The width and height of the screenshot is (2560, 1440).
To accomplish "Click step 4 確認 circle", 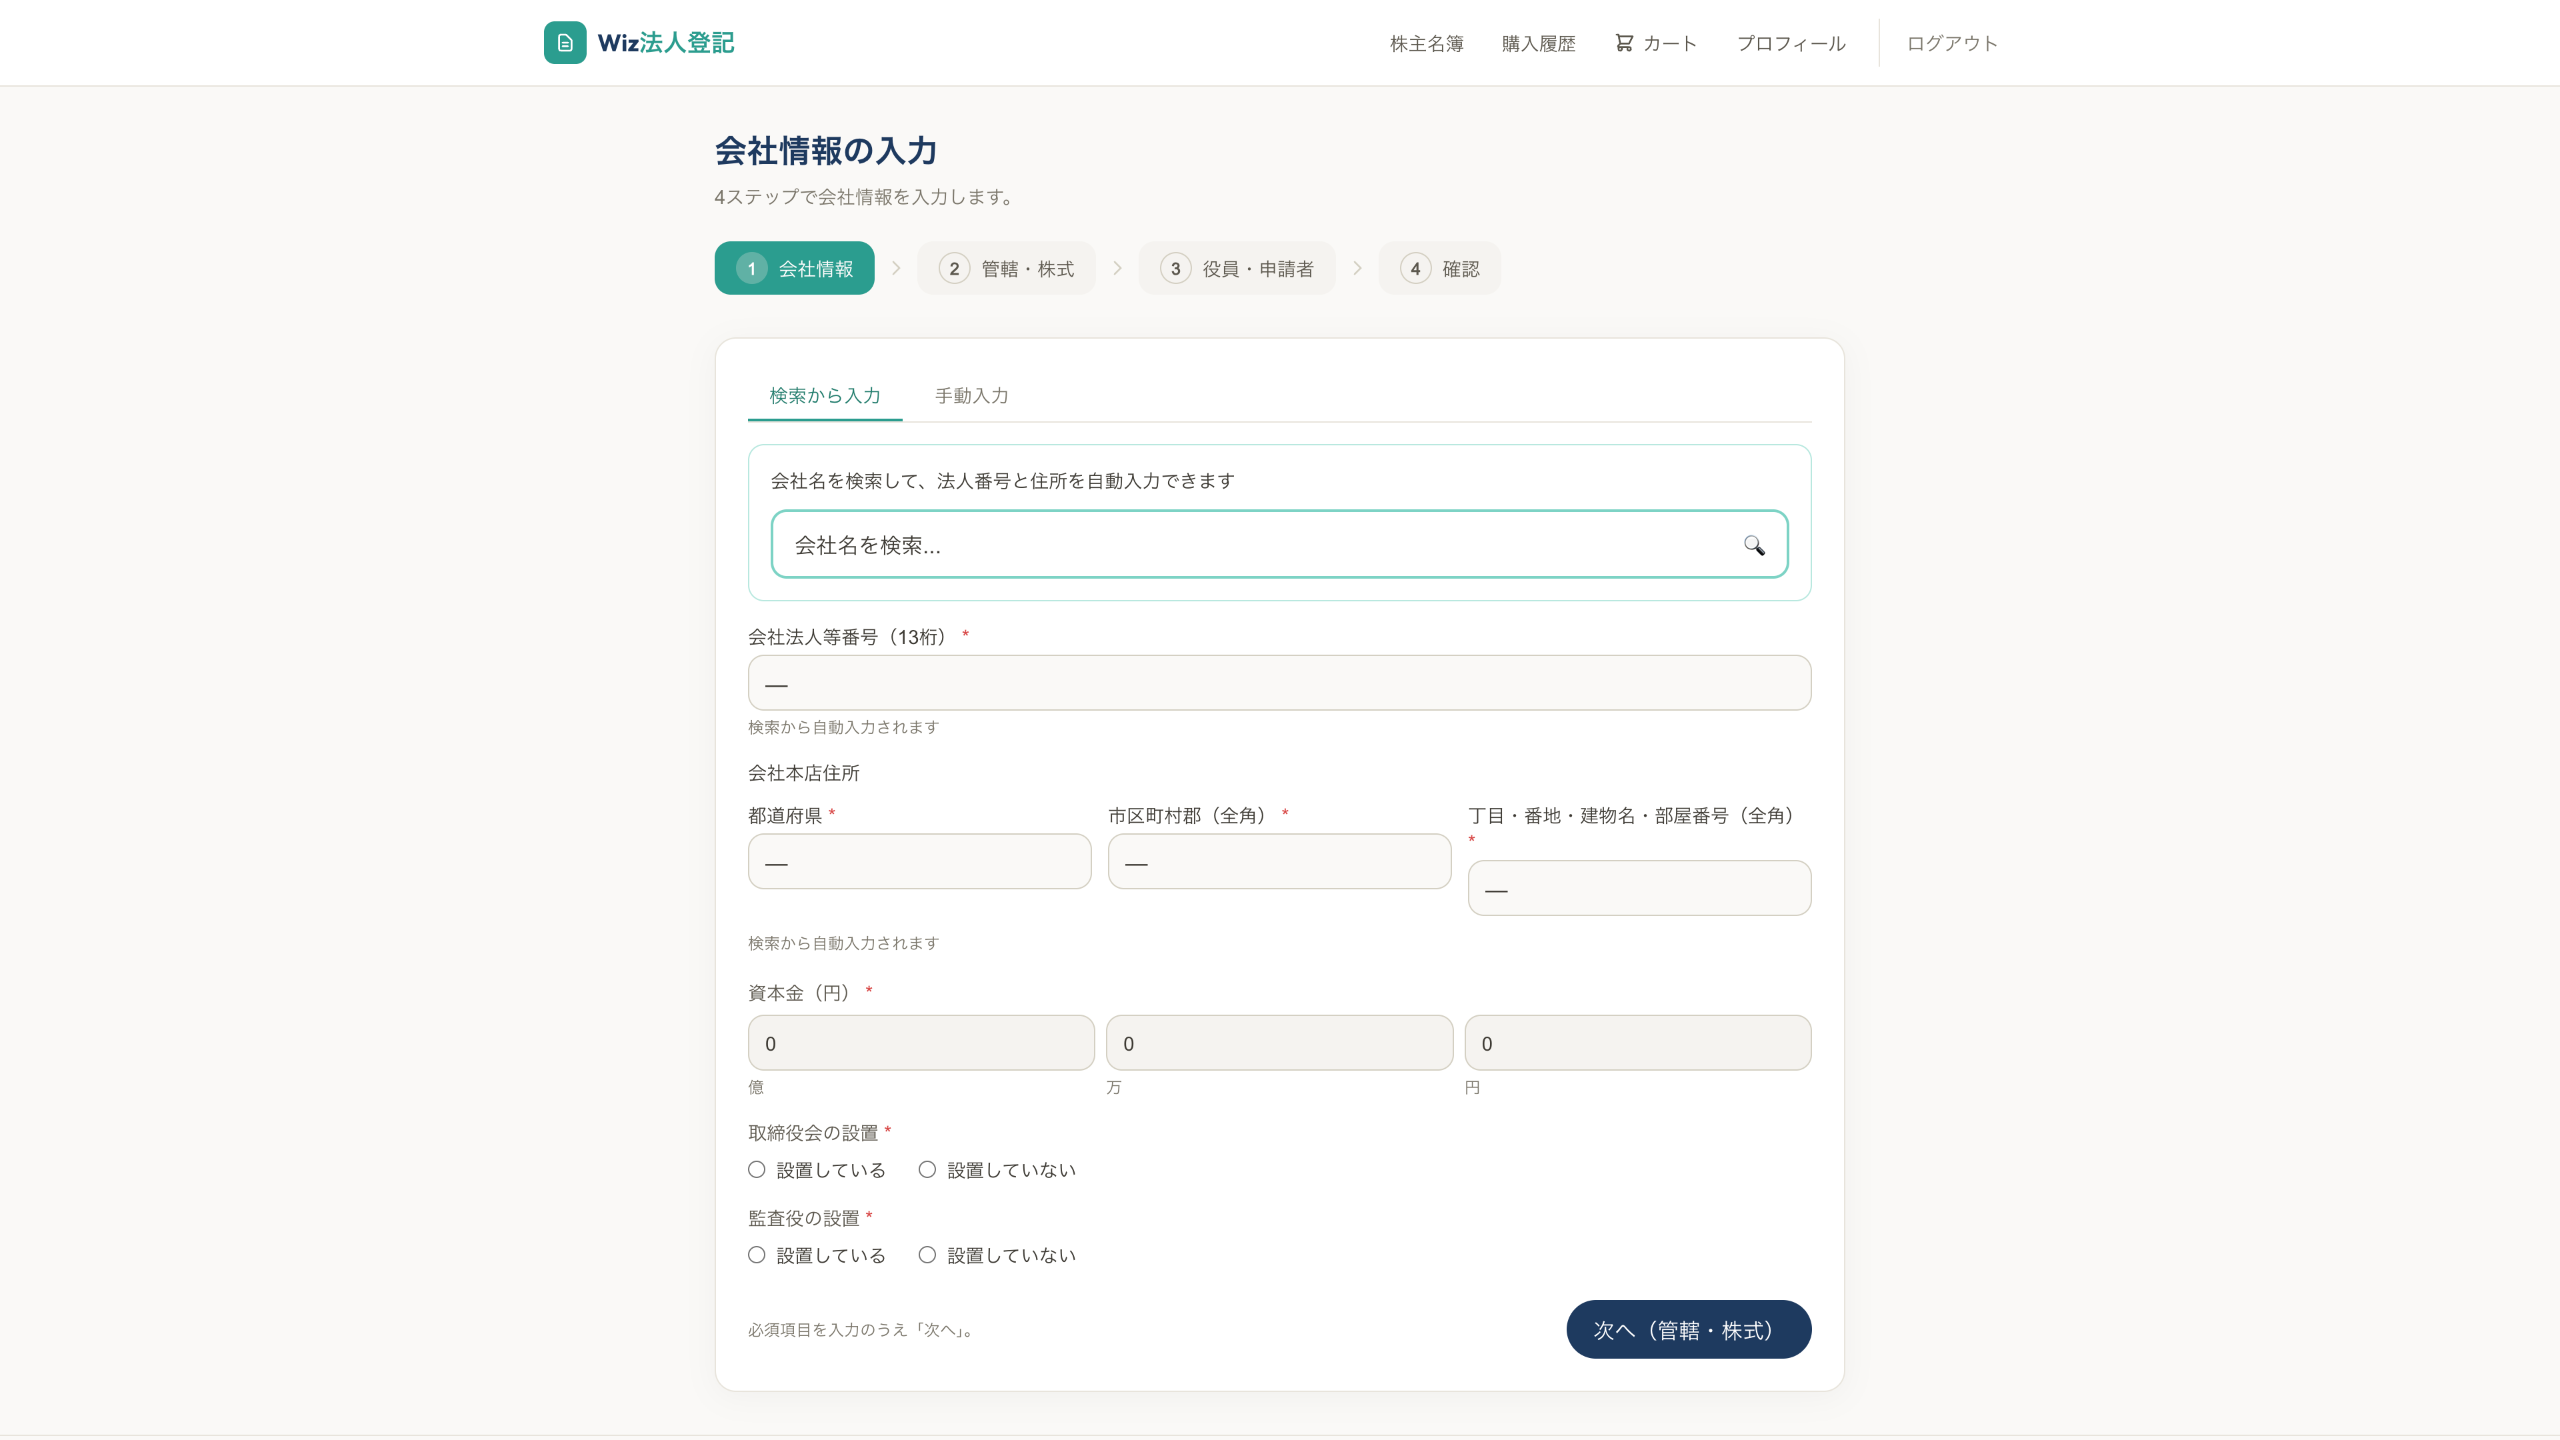I will (x=1415, y=269).
